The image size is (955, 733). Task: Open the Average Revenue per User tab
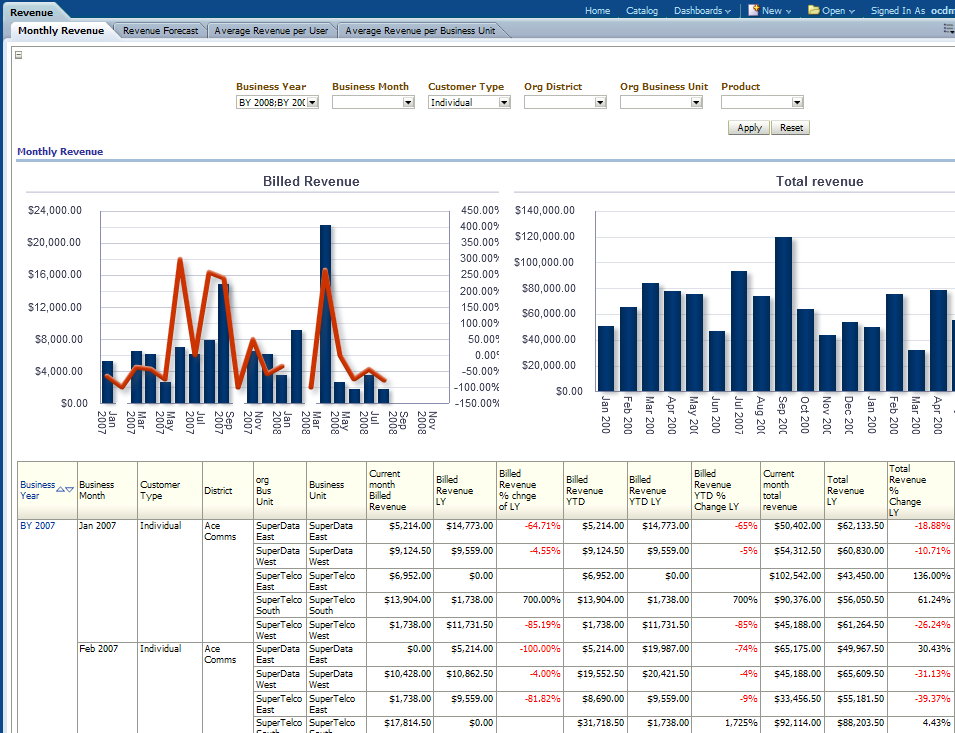pos(271,30)
